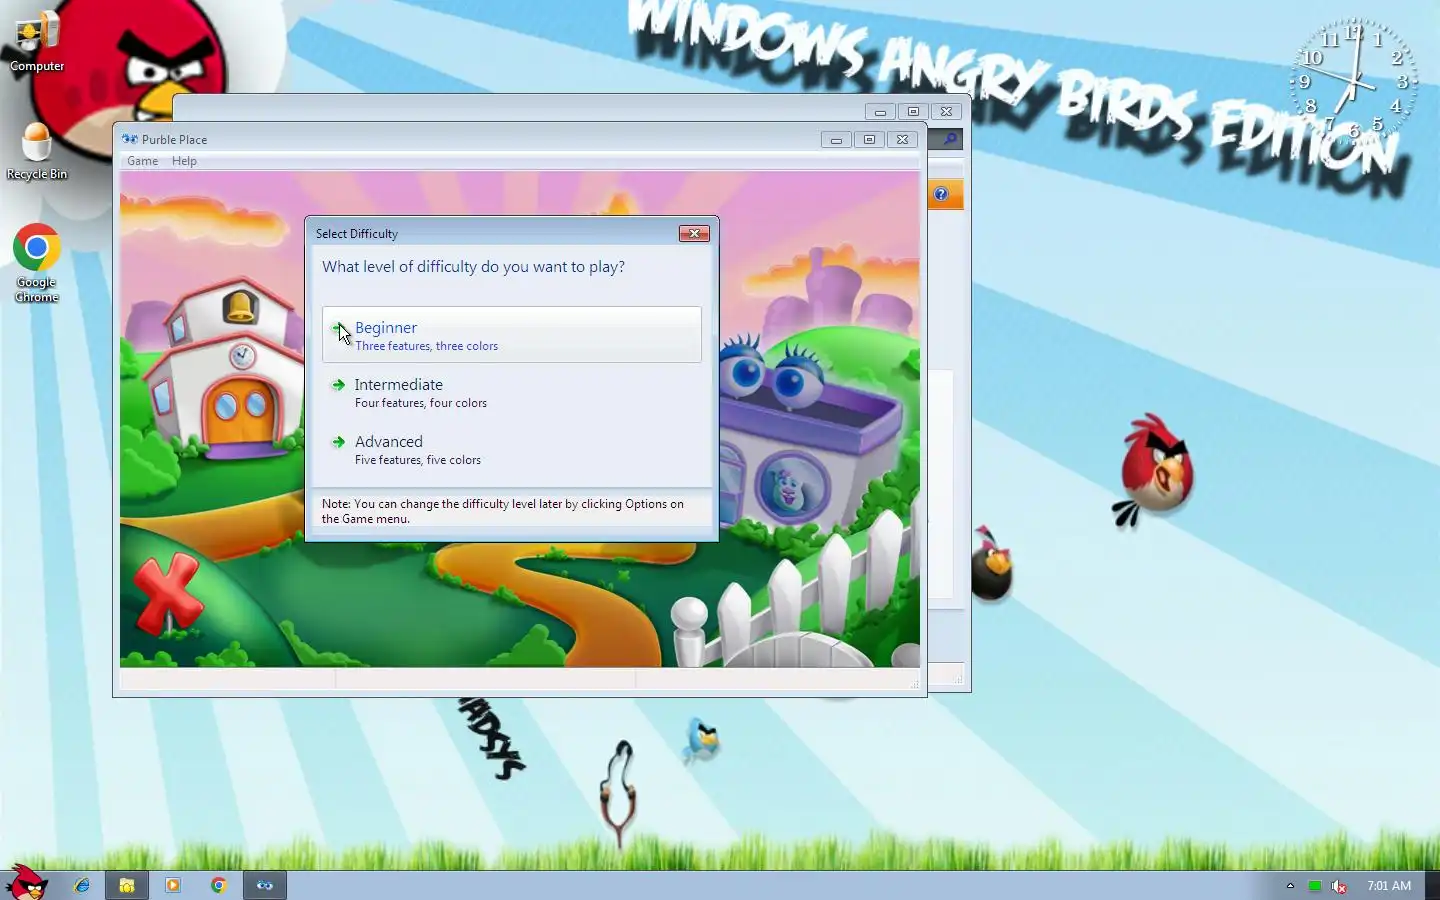The height and width of the screenshot is (900, 1440).
Task: Close the Select Difficulty dialog
Action: [x=694, y=233]
